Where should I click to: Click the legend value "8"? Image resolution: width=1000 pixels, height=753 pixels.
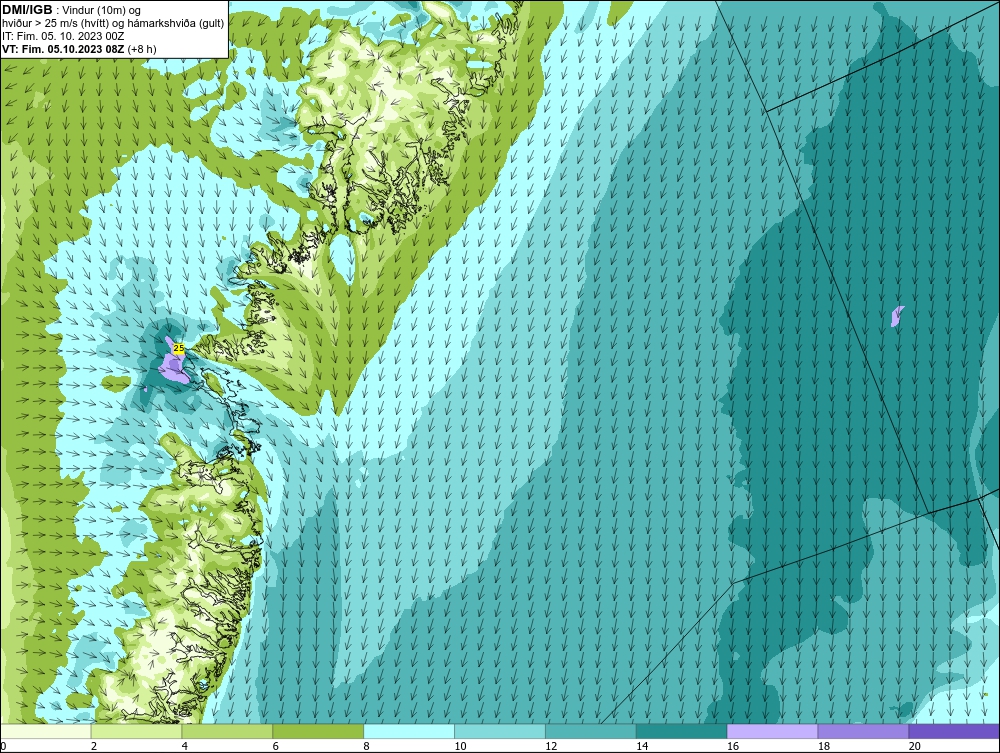click(366, 746)
